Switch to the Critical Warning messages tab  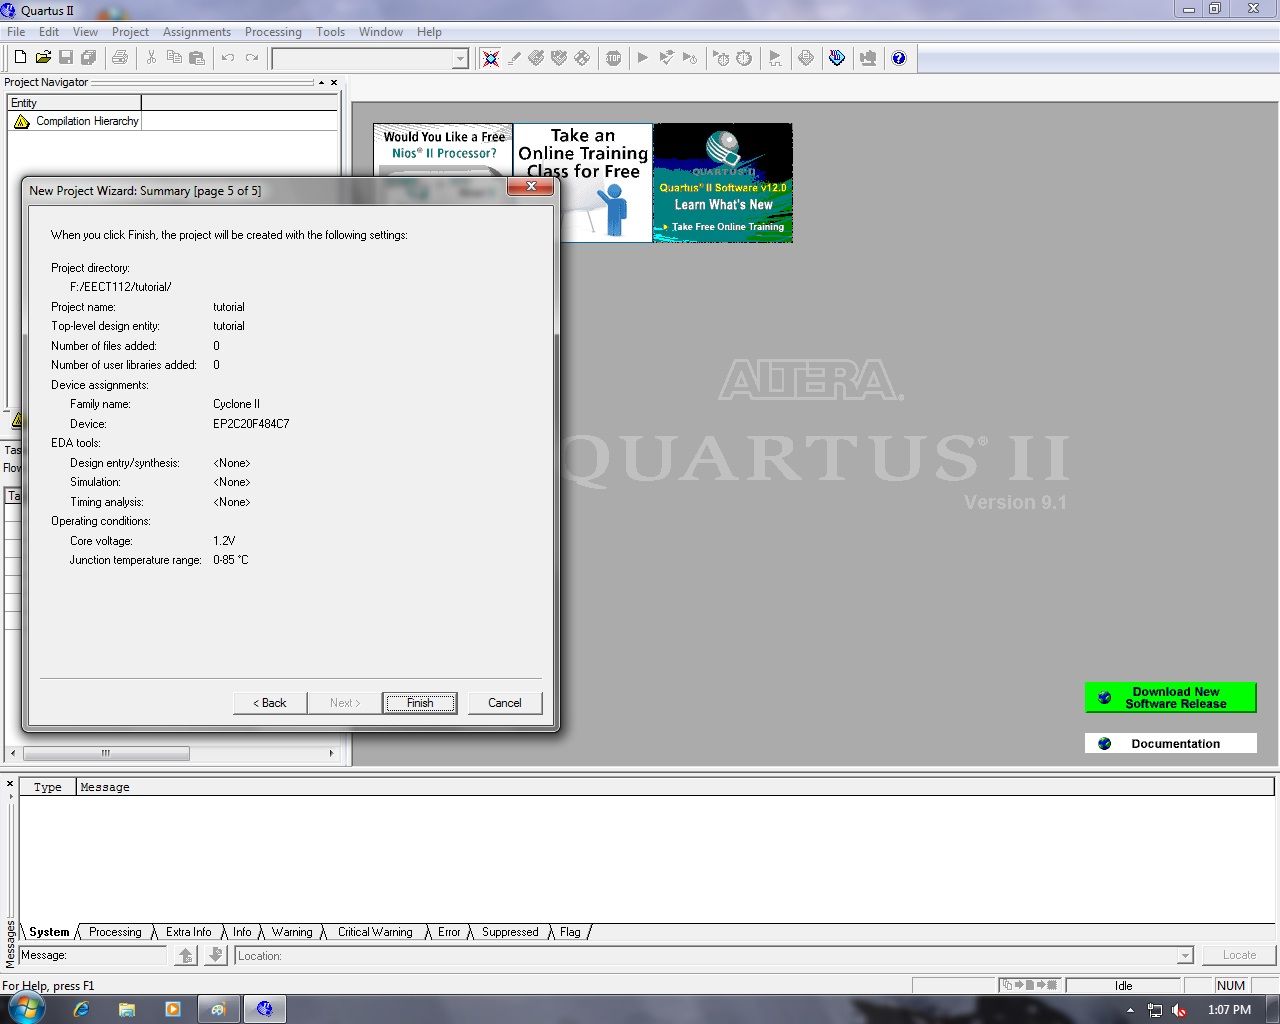tap(374, 931)
